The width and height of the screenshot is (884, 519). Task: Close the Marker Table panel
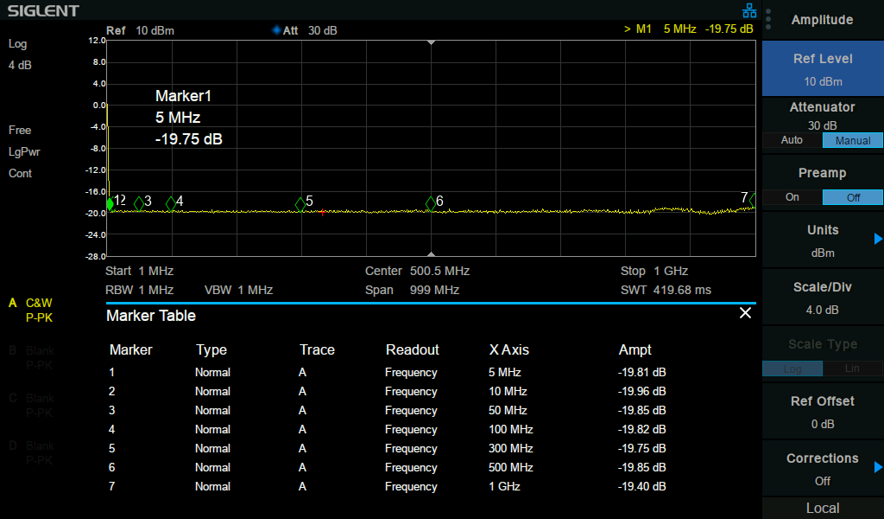pos(745,313)
